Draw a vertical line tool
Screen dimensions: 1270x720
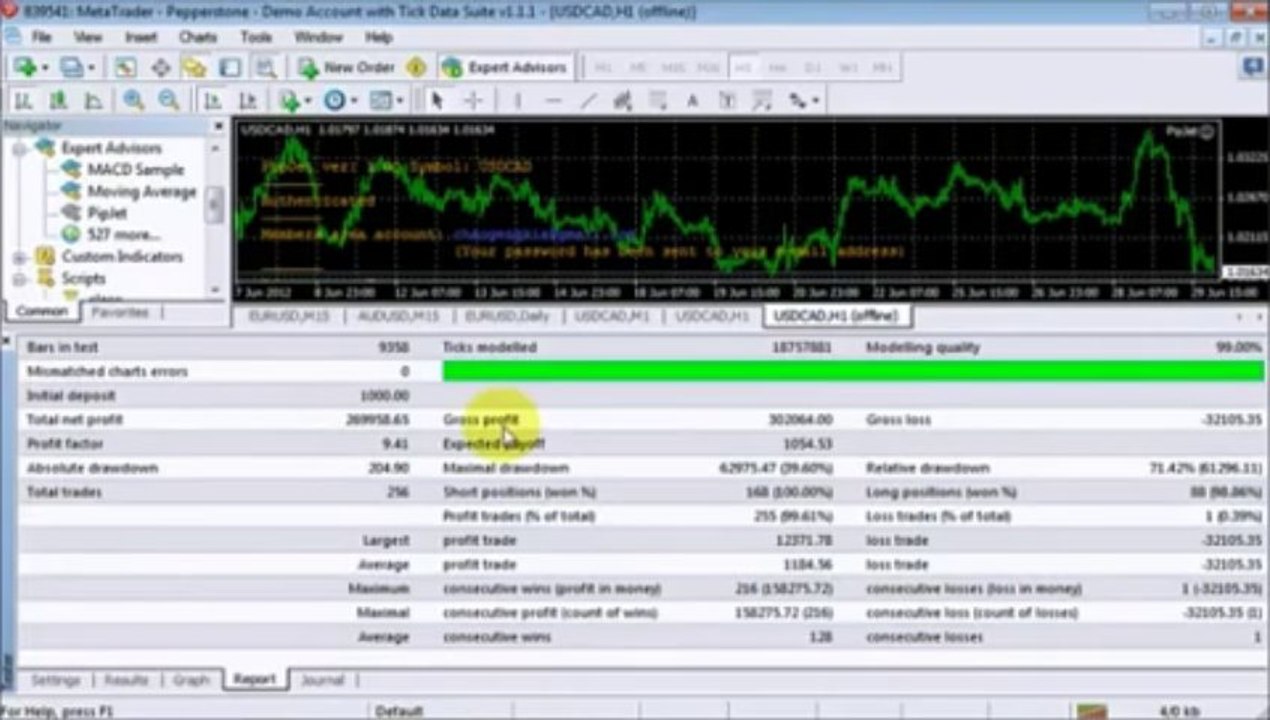point(517,100)
